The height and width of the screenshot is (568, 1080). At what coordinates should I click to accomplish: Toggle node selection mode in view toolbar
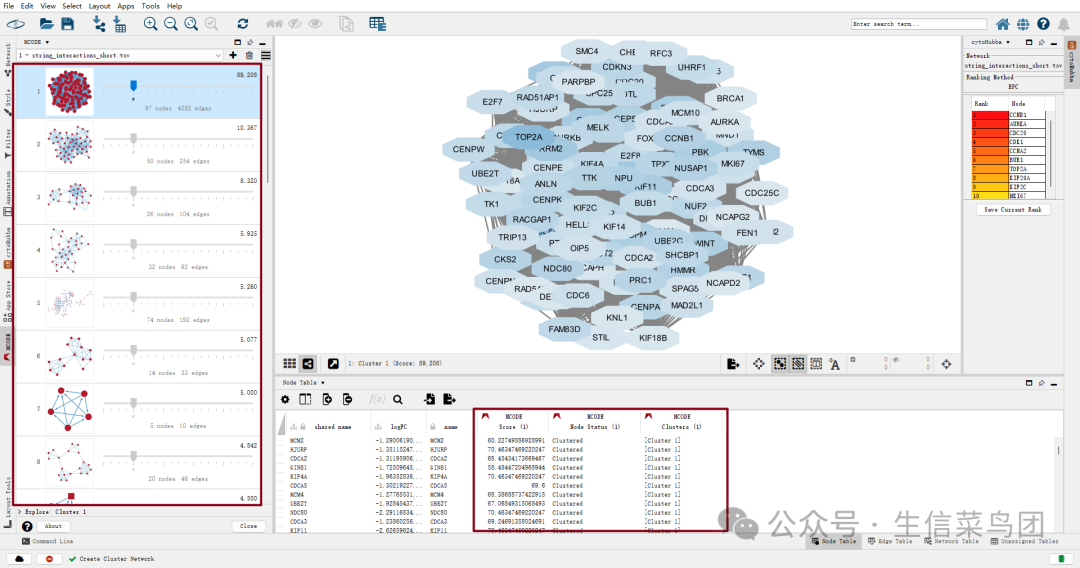point(780,364)
